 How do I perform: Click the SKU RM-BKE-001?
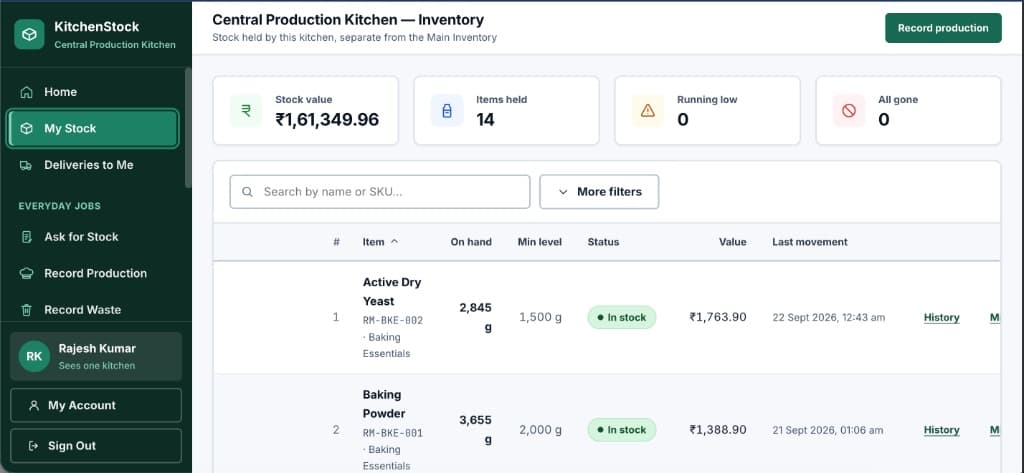tap(392, 433)
